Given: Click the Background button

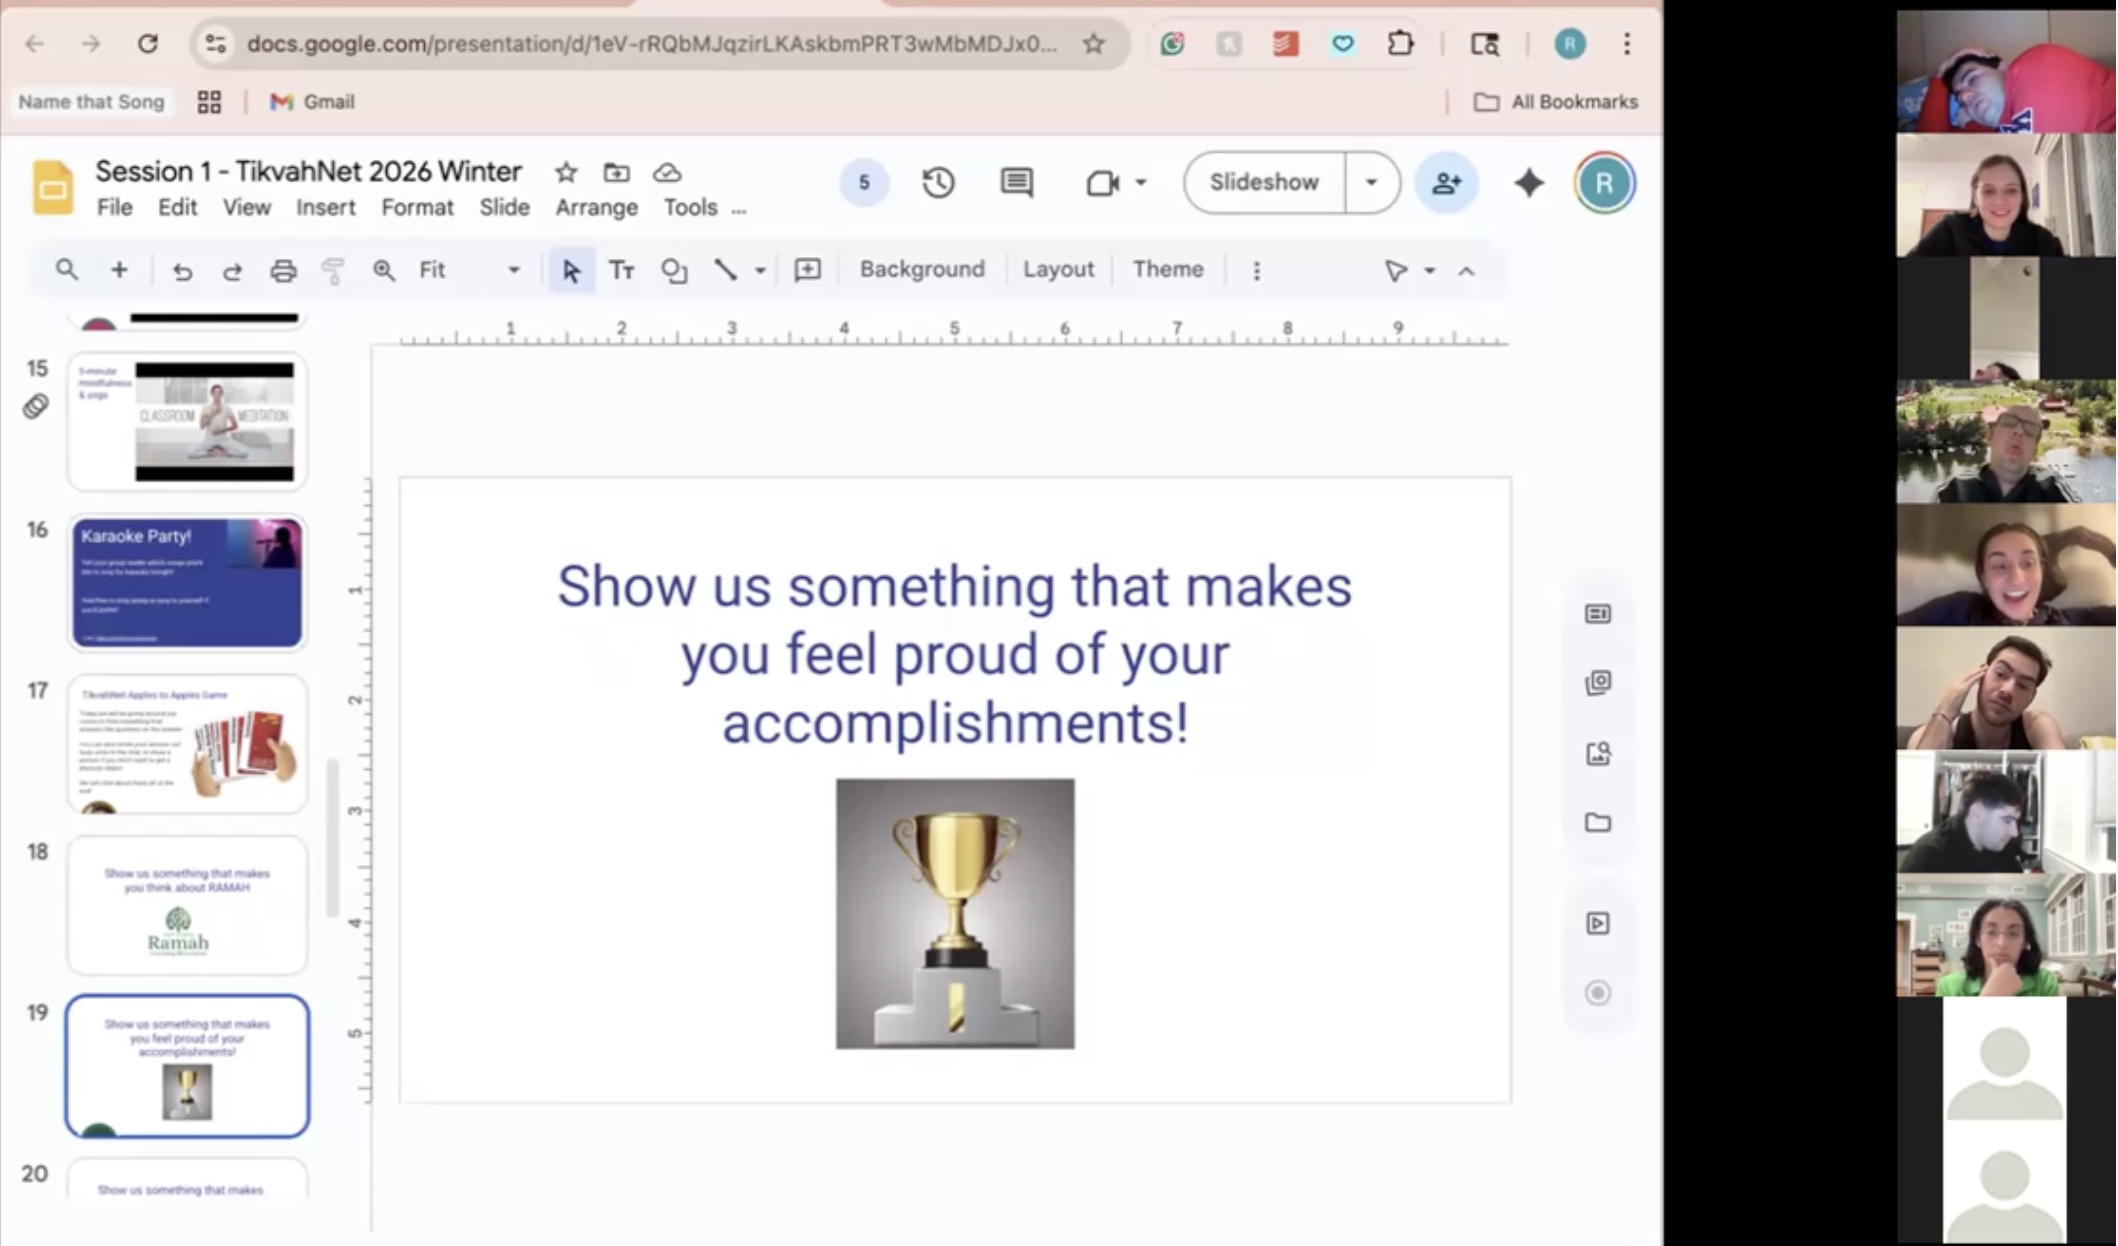Looking at the screenshot, I should point(921,269).
